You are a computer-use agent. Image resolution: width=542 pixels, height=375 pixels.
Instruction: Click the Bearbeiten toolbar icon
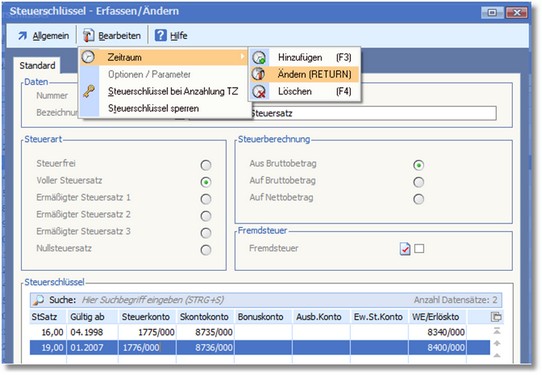tap(88, 35)
